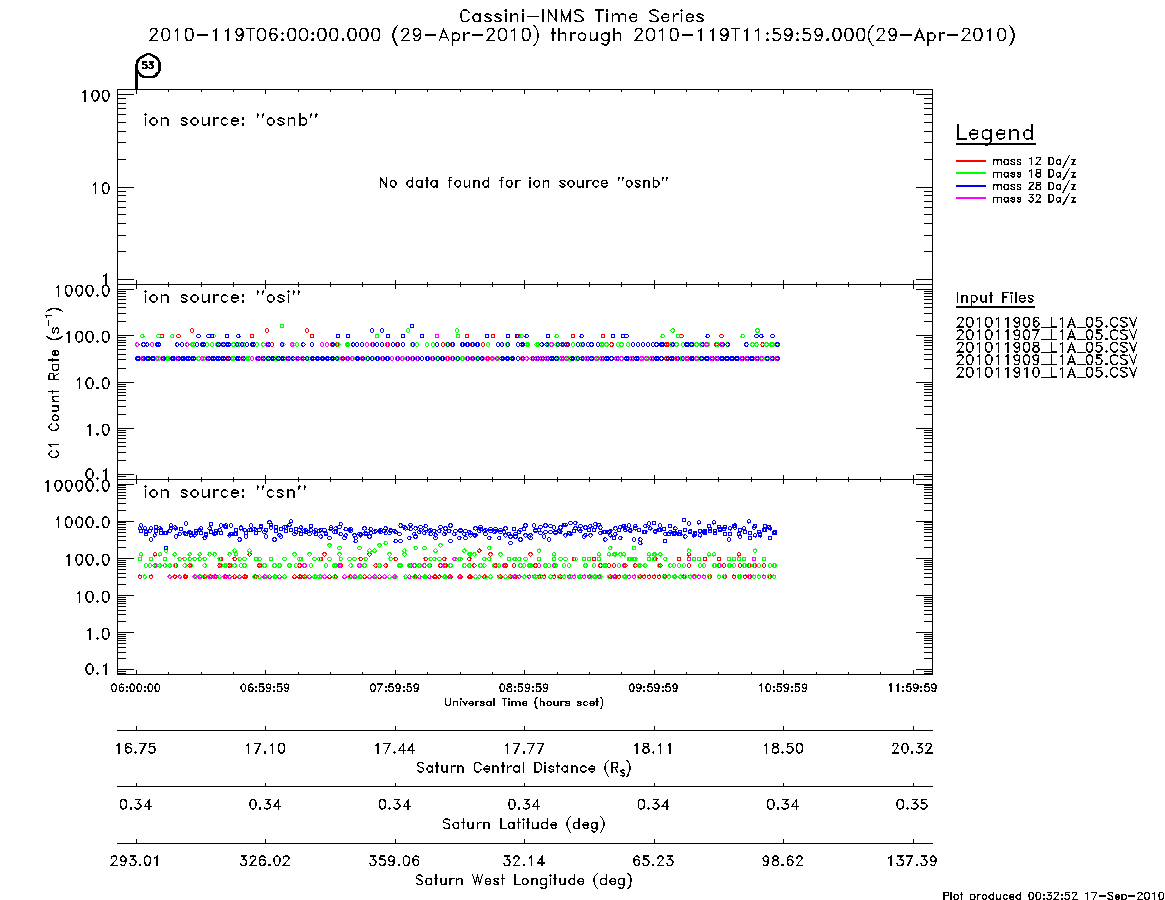Viewport: 1165px width, 900px height.
Task: Click the 07:59:59 time axis tick label
Action: coord(395,688)
